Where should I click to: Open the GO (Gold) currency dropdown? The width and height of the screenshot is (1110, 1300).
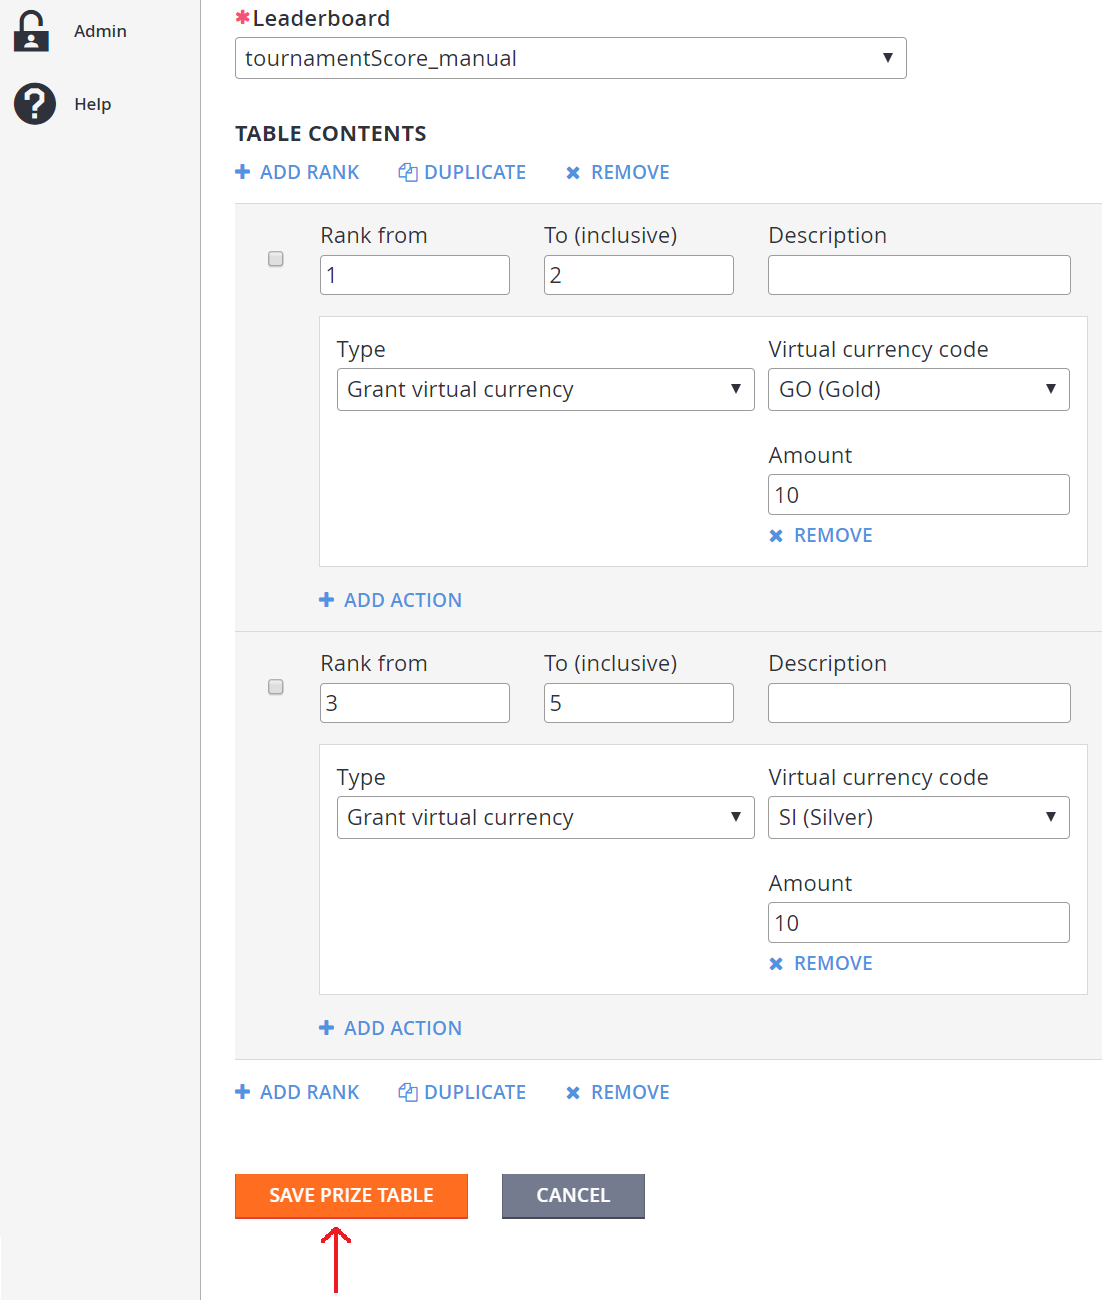918,389
